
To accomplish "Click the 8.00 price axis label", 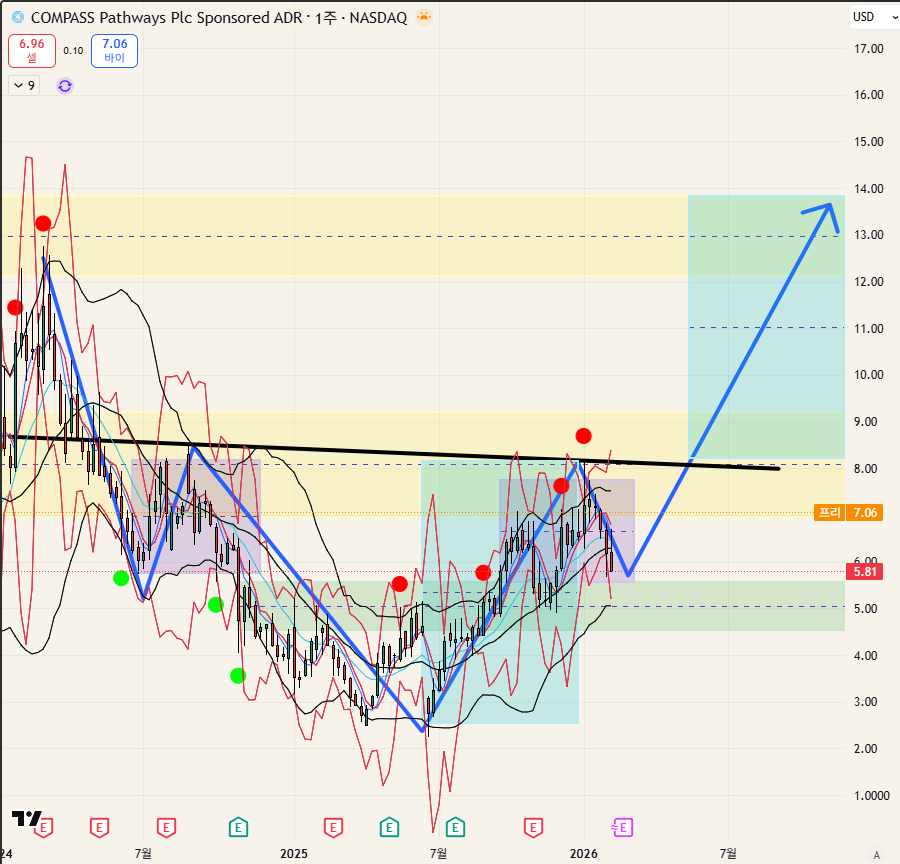I will tap(866, 468).
